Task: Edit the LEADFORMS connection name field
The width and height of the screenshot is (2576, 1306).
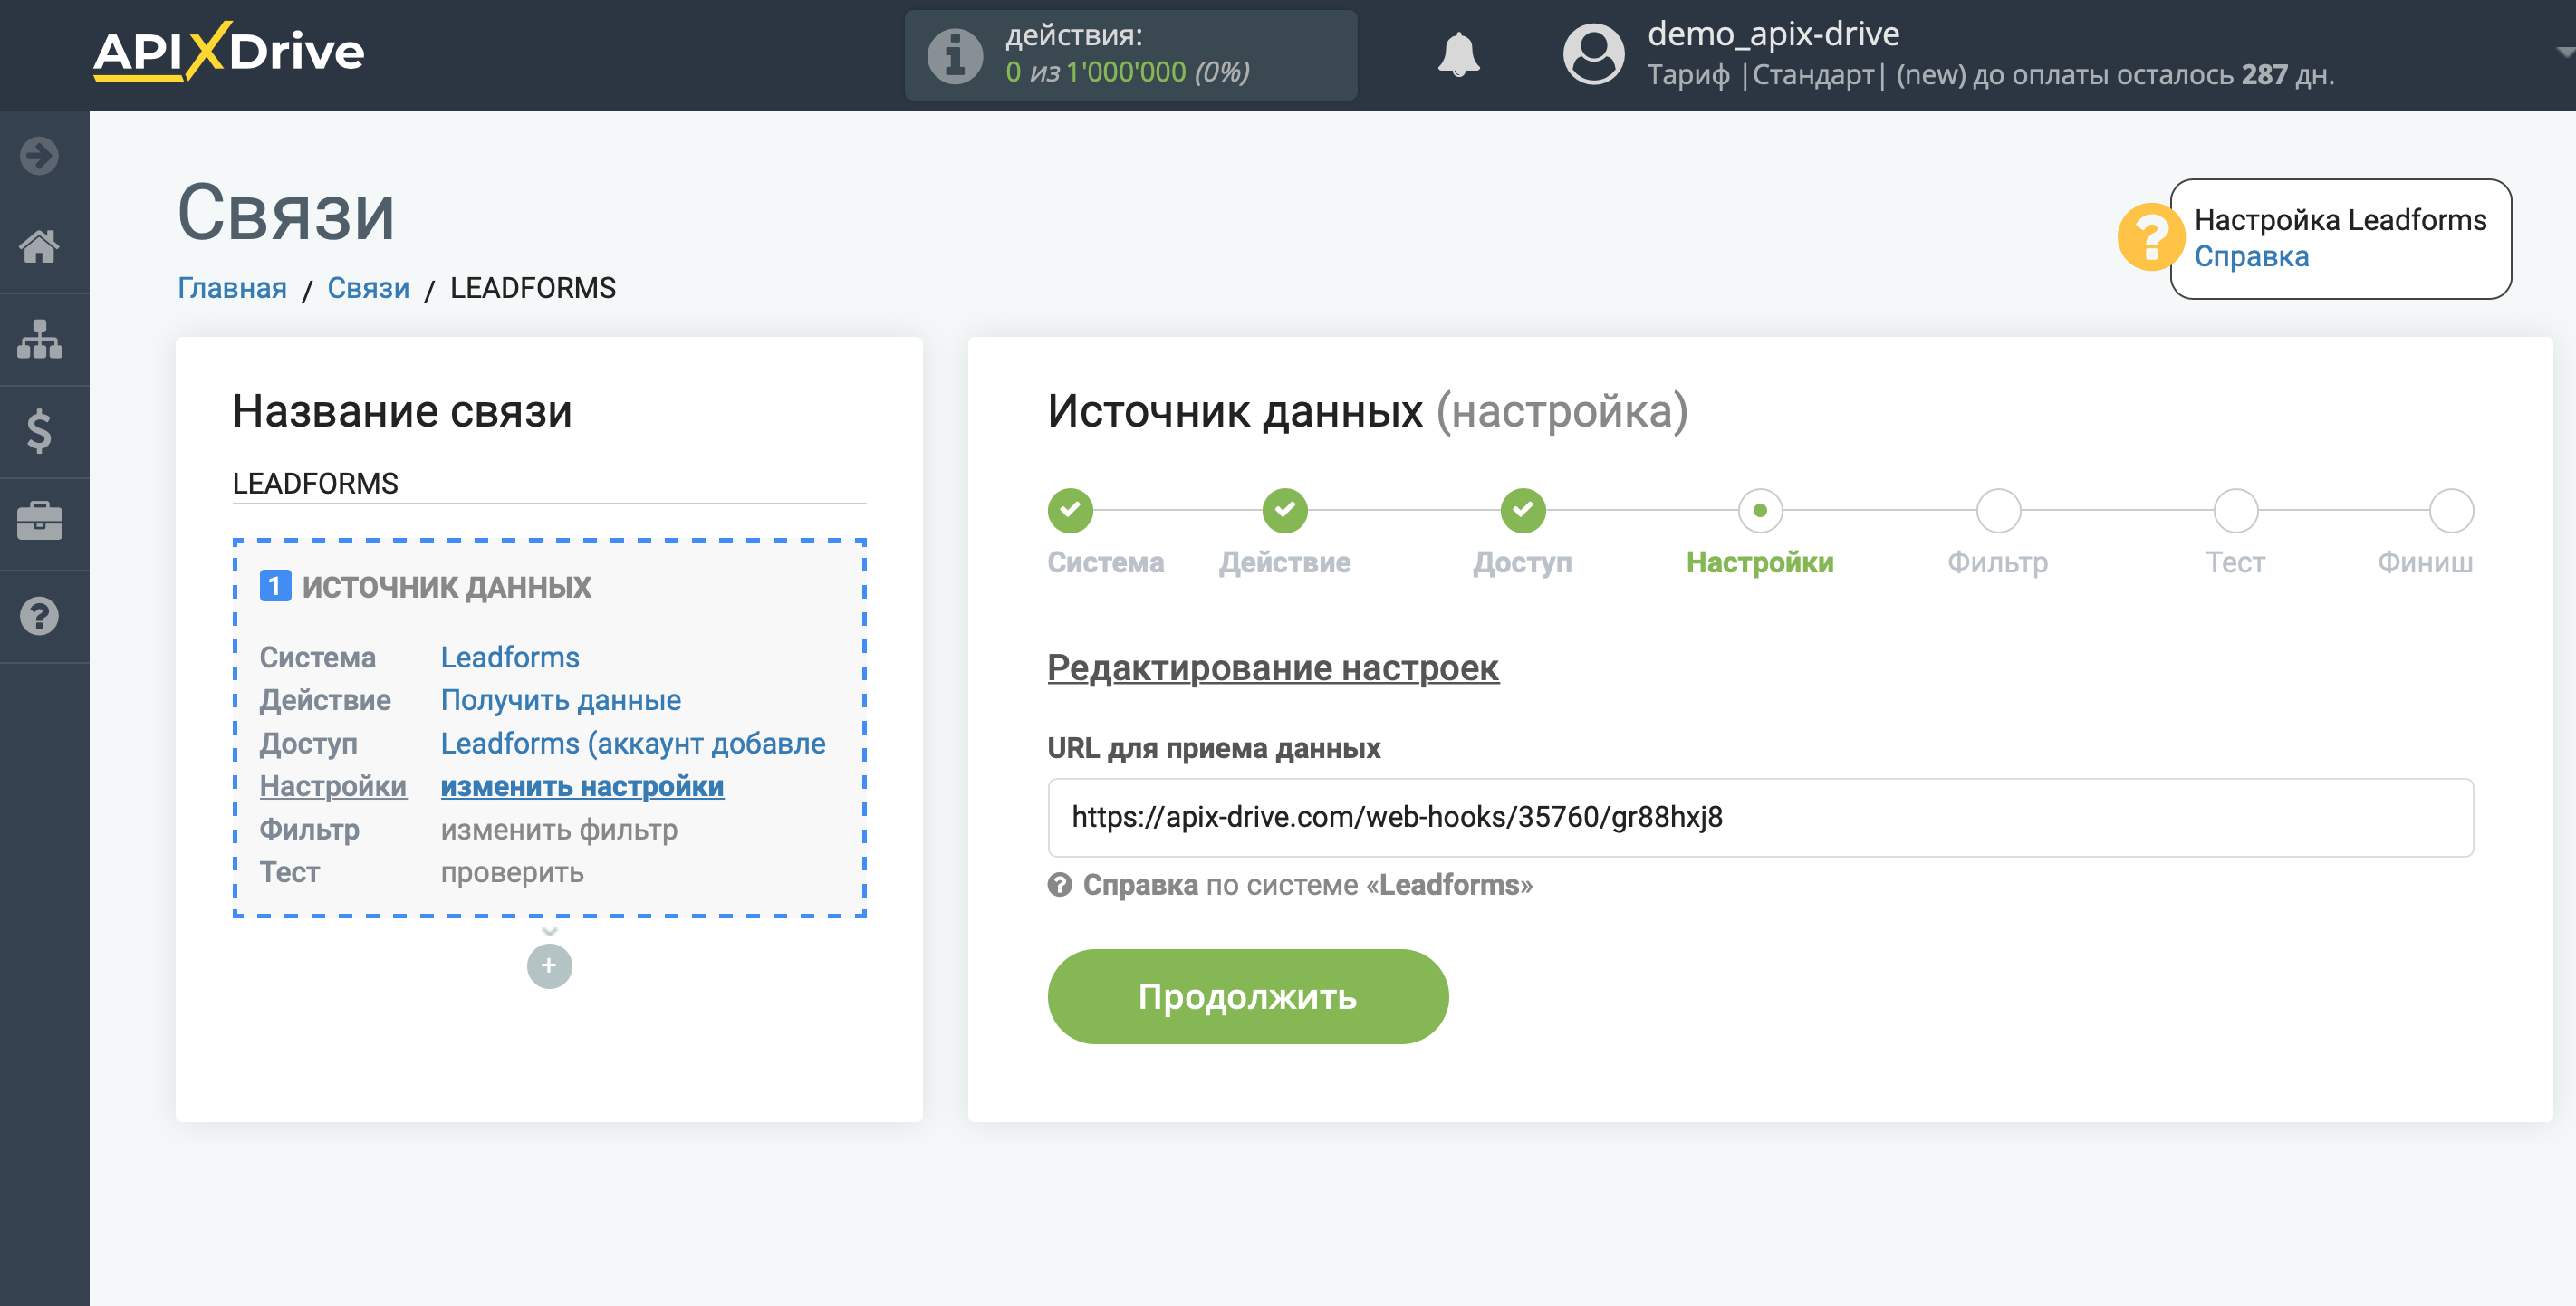Action: click(x=549, y=484)
